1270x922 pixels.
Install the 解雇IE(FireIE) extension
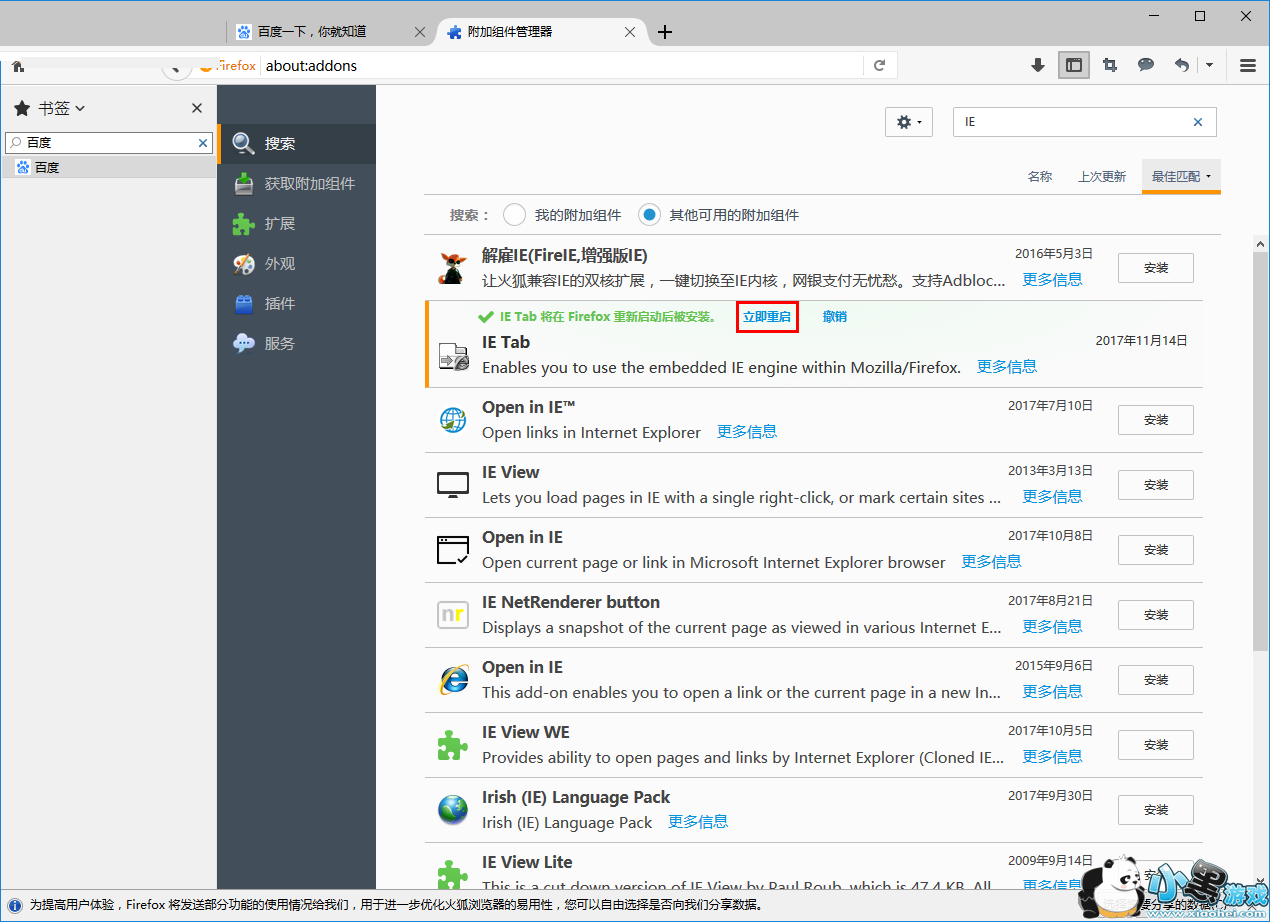[1156, 268]
